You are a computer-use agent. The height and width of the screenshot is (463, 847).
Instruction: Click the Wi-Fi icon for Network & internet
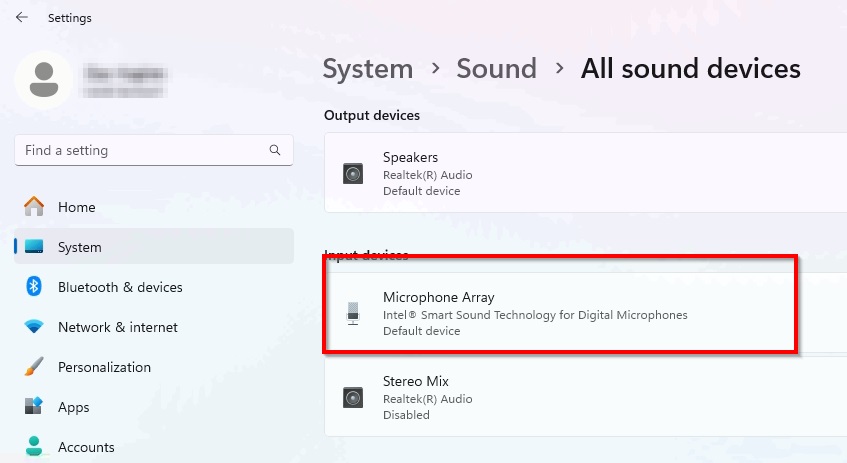click(x=34, y=327)
